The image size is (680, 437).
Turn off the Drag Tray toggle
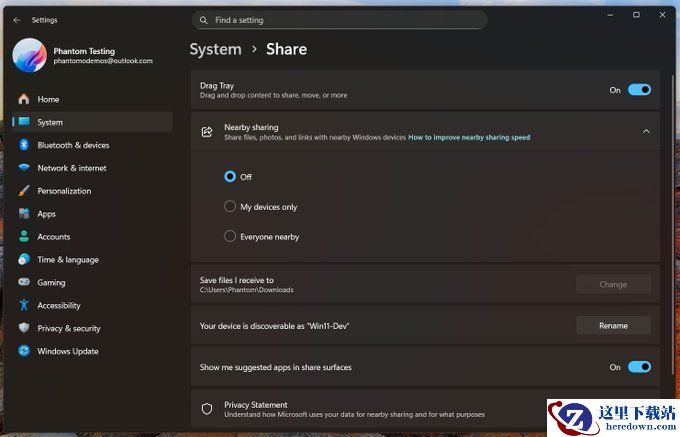click(x=639, y=90)
